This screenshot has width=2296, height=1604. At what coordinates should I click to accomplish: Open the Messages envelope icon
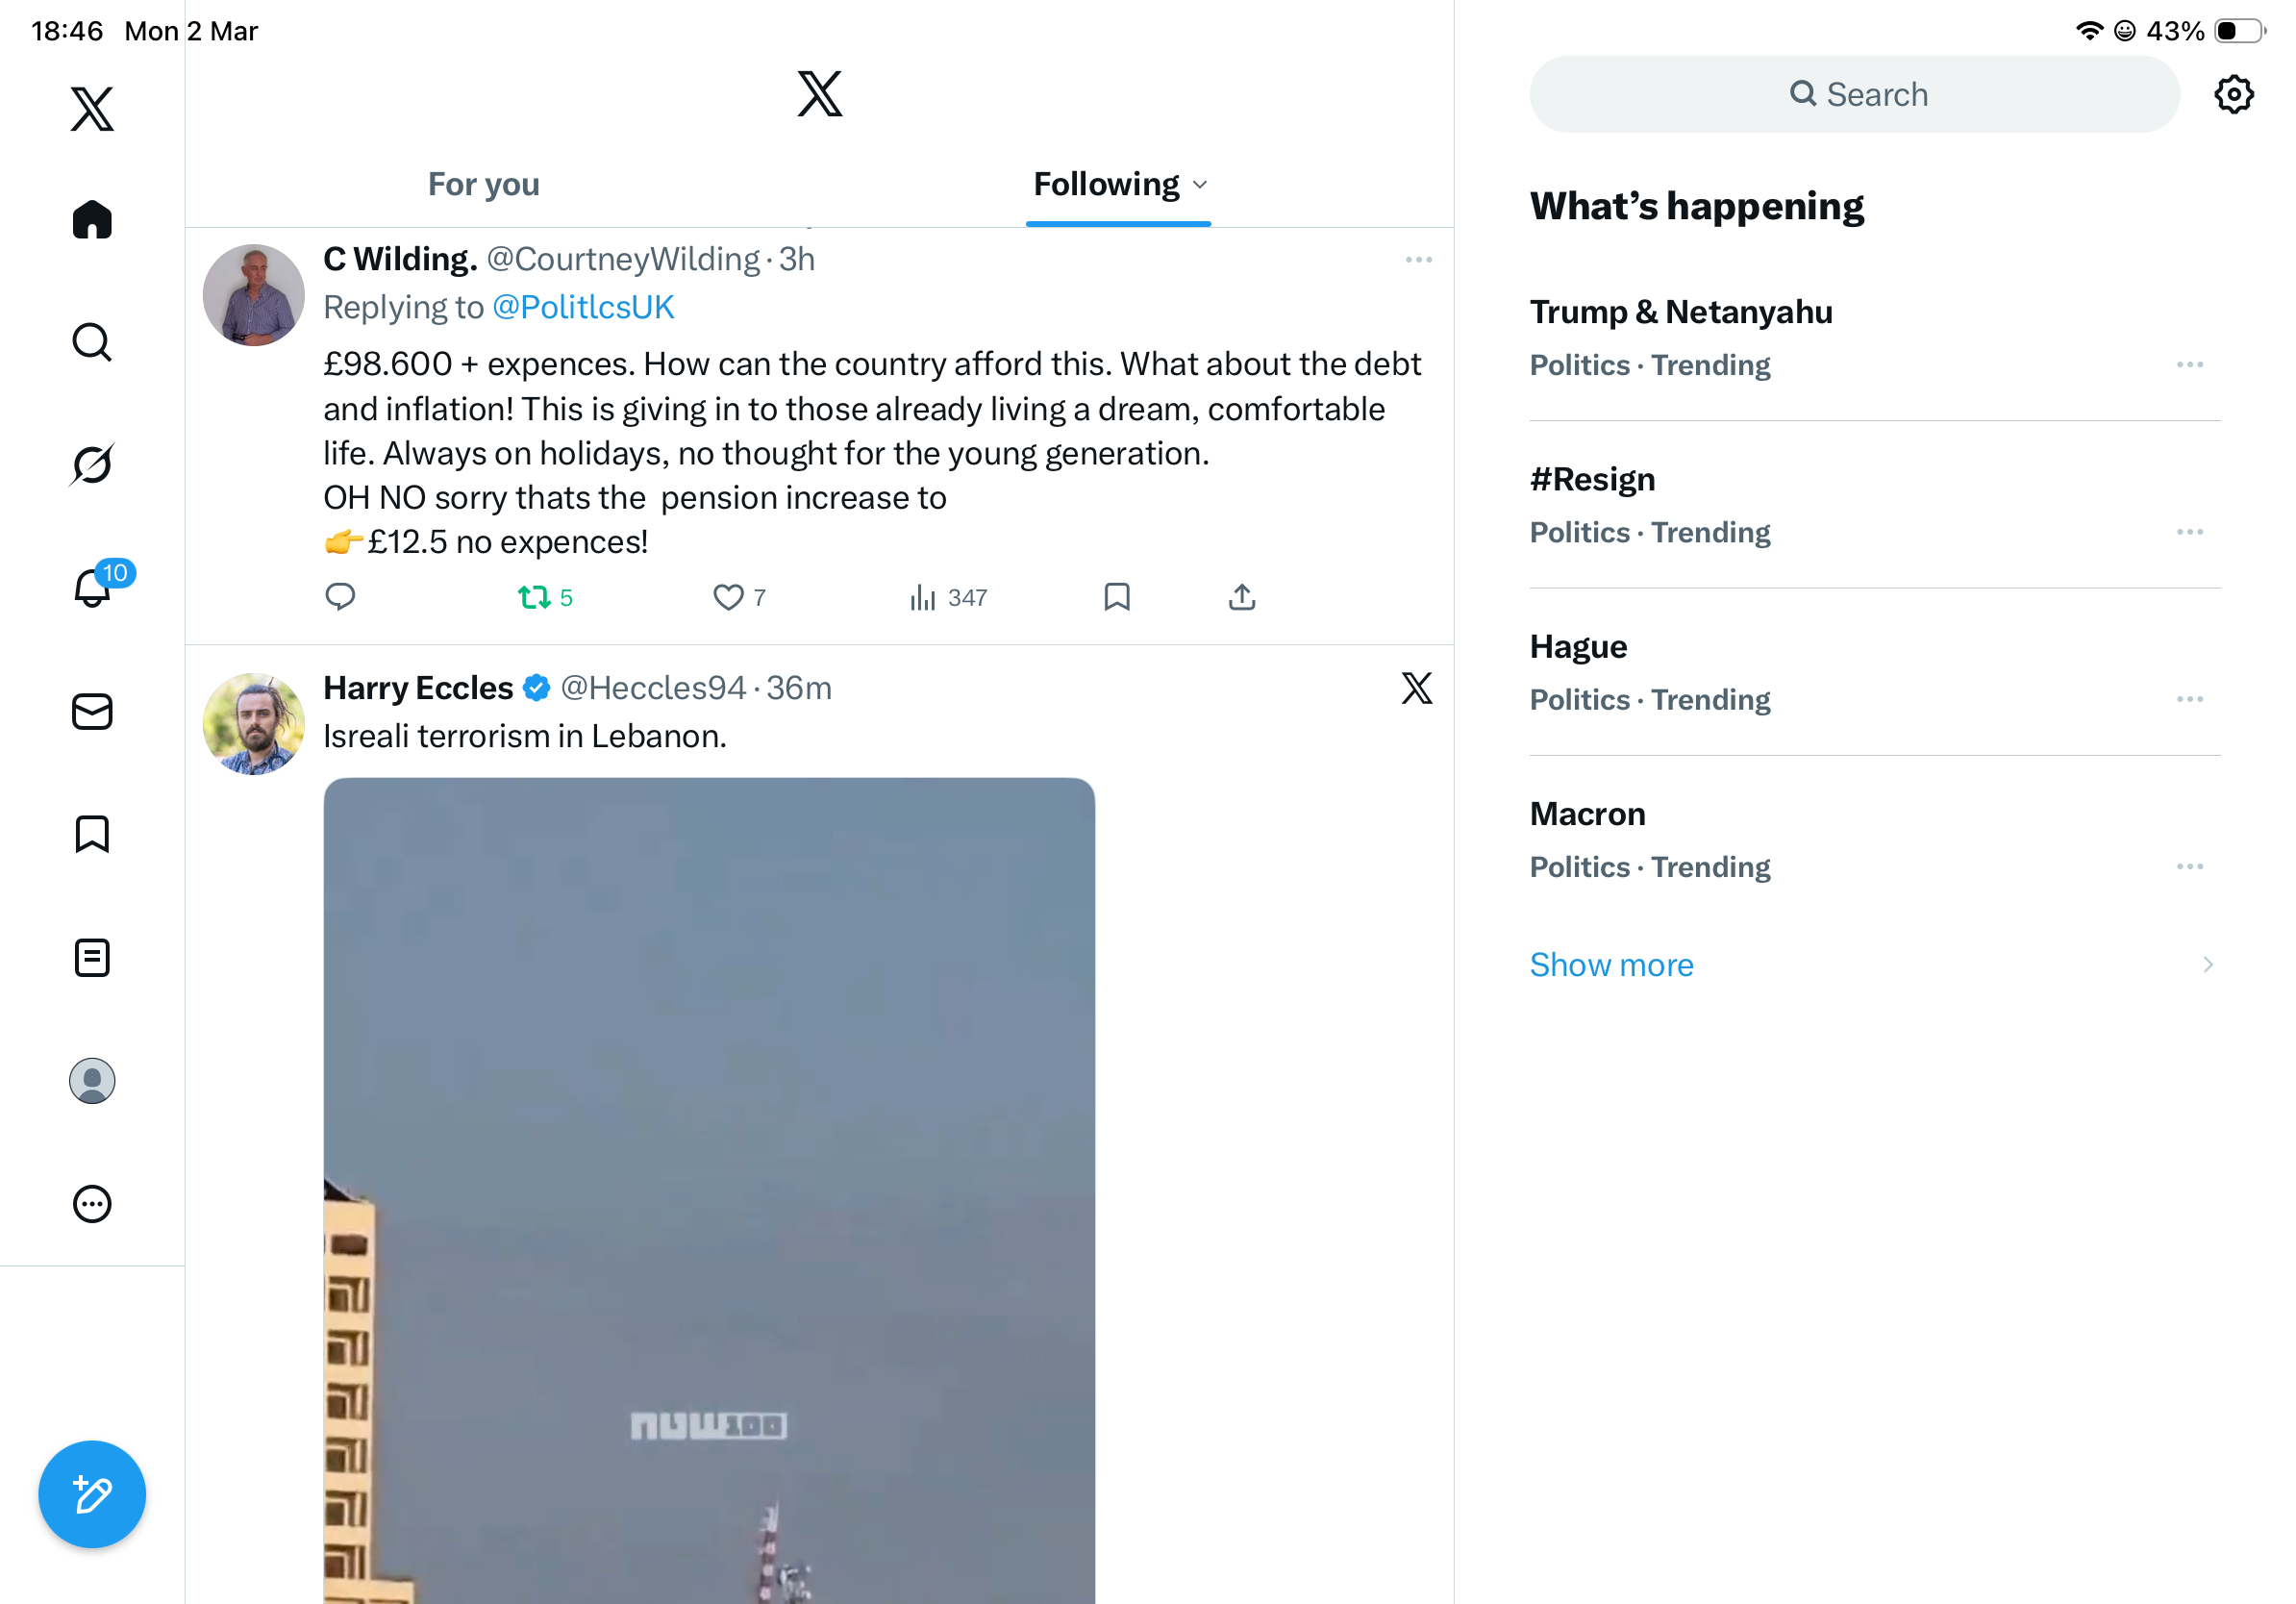tap(92, 712)
